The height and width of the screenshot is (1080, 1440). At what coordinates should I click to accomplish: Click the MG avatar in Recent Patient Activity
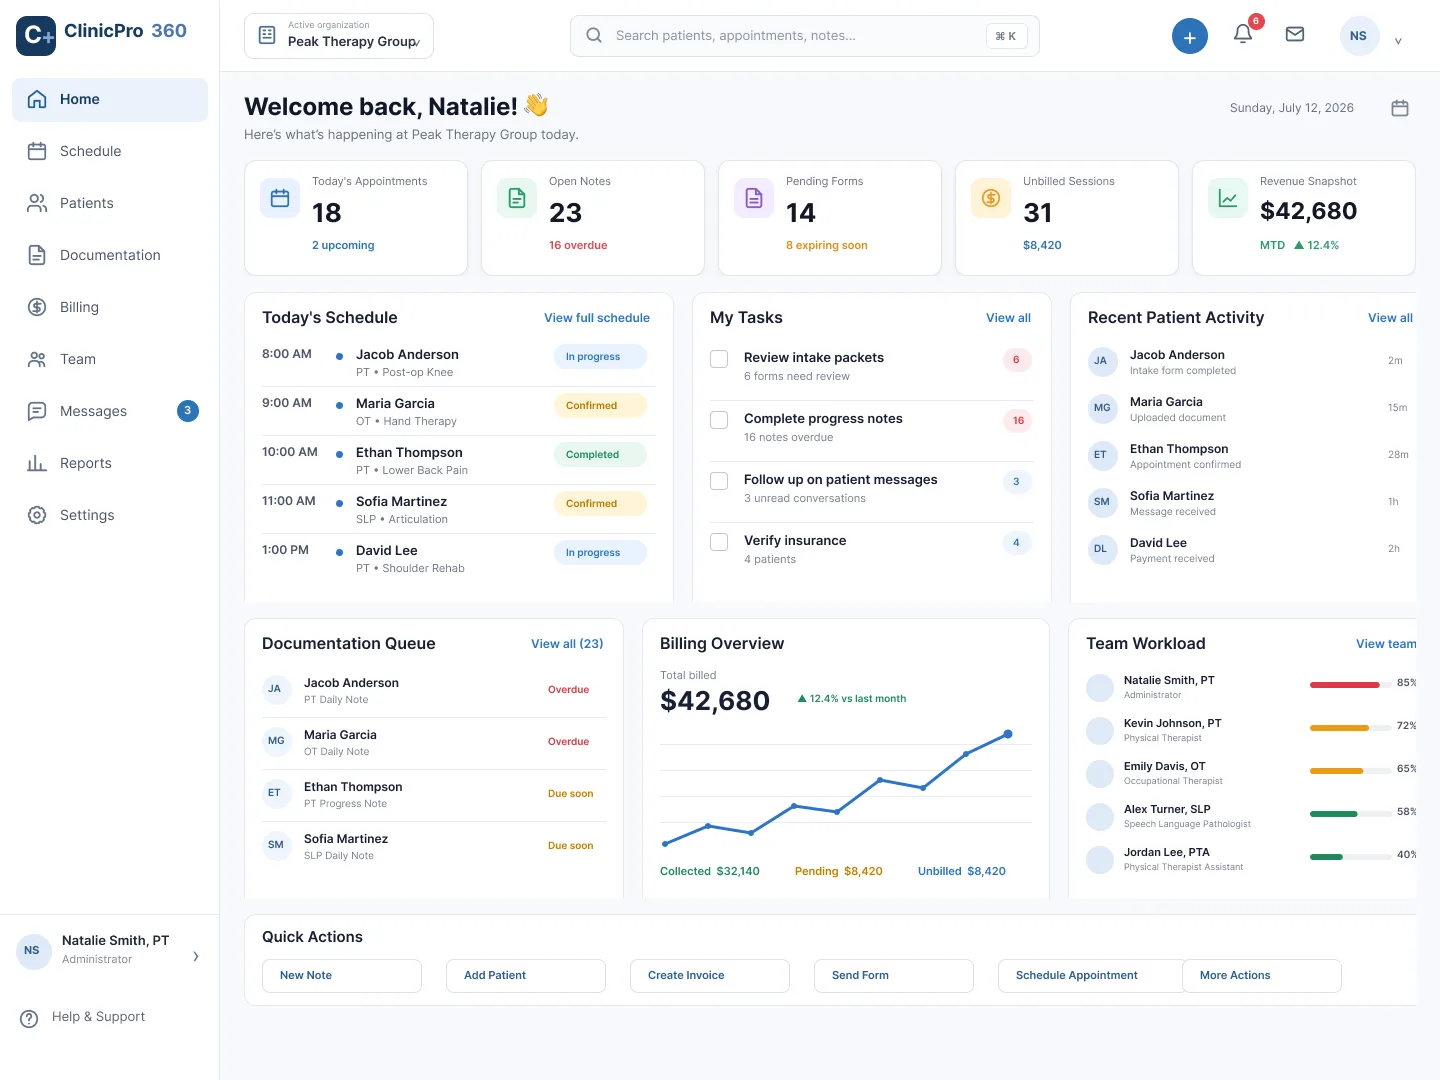1101,408
